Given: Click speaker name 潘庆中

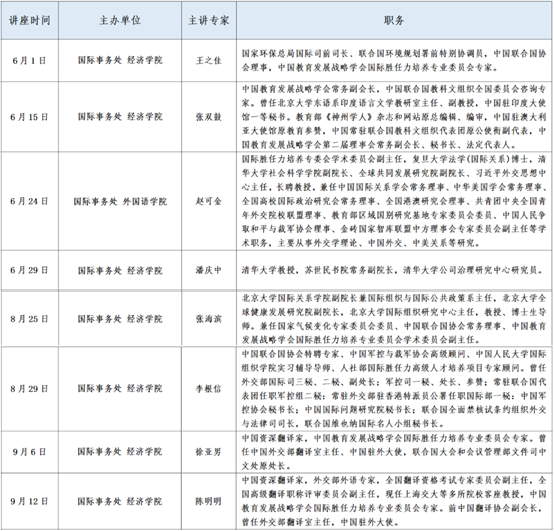Looking at the screenshot, I should [209, 270].
